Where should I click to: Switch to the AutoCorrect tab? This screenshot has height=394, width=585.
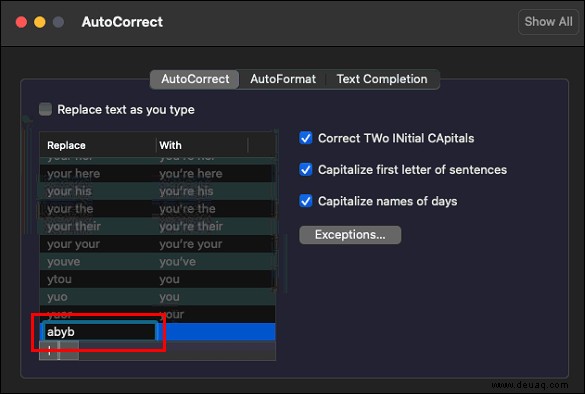pos(195,79)
